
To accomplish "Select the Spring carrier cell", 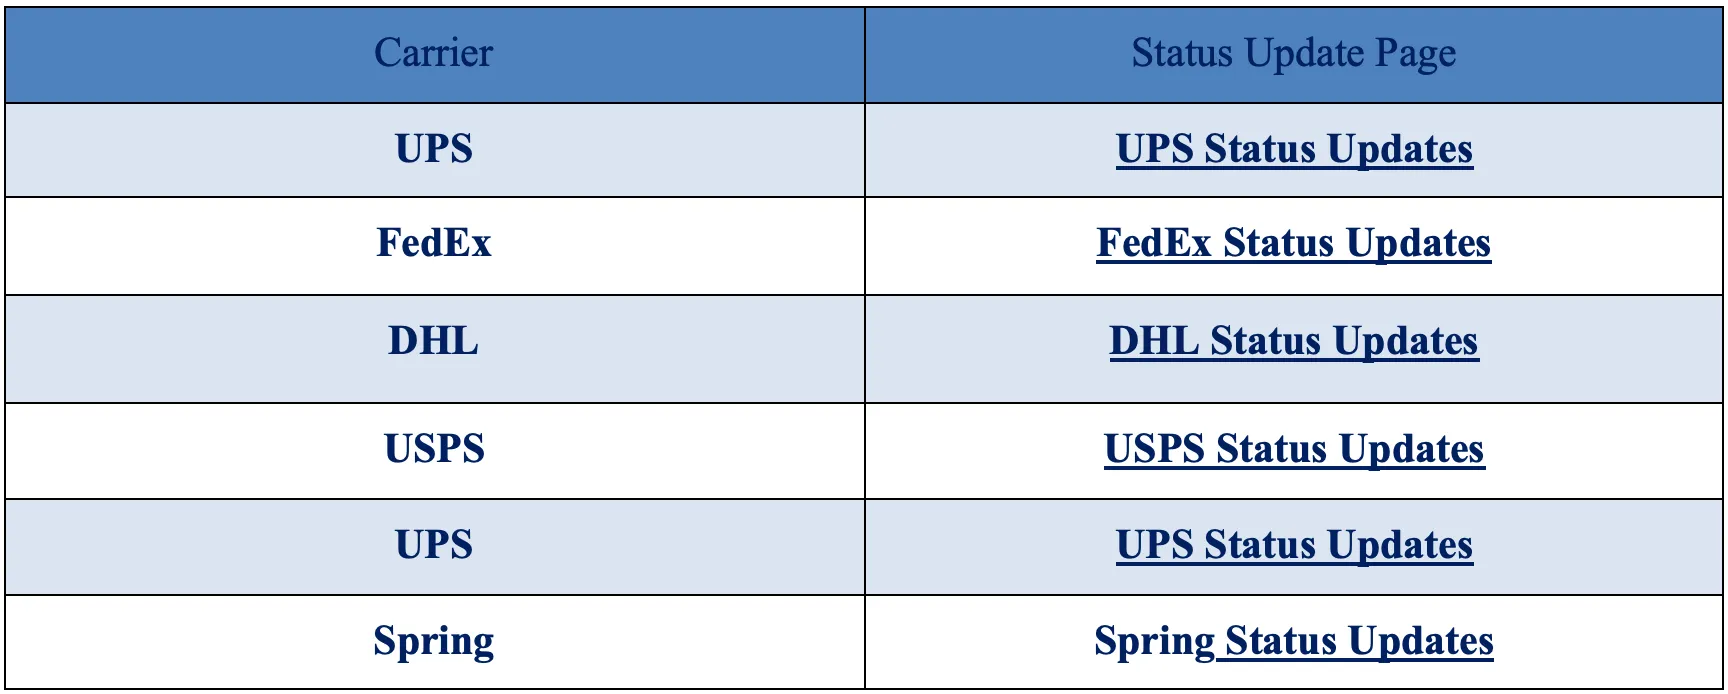I will [434, 642].
